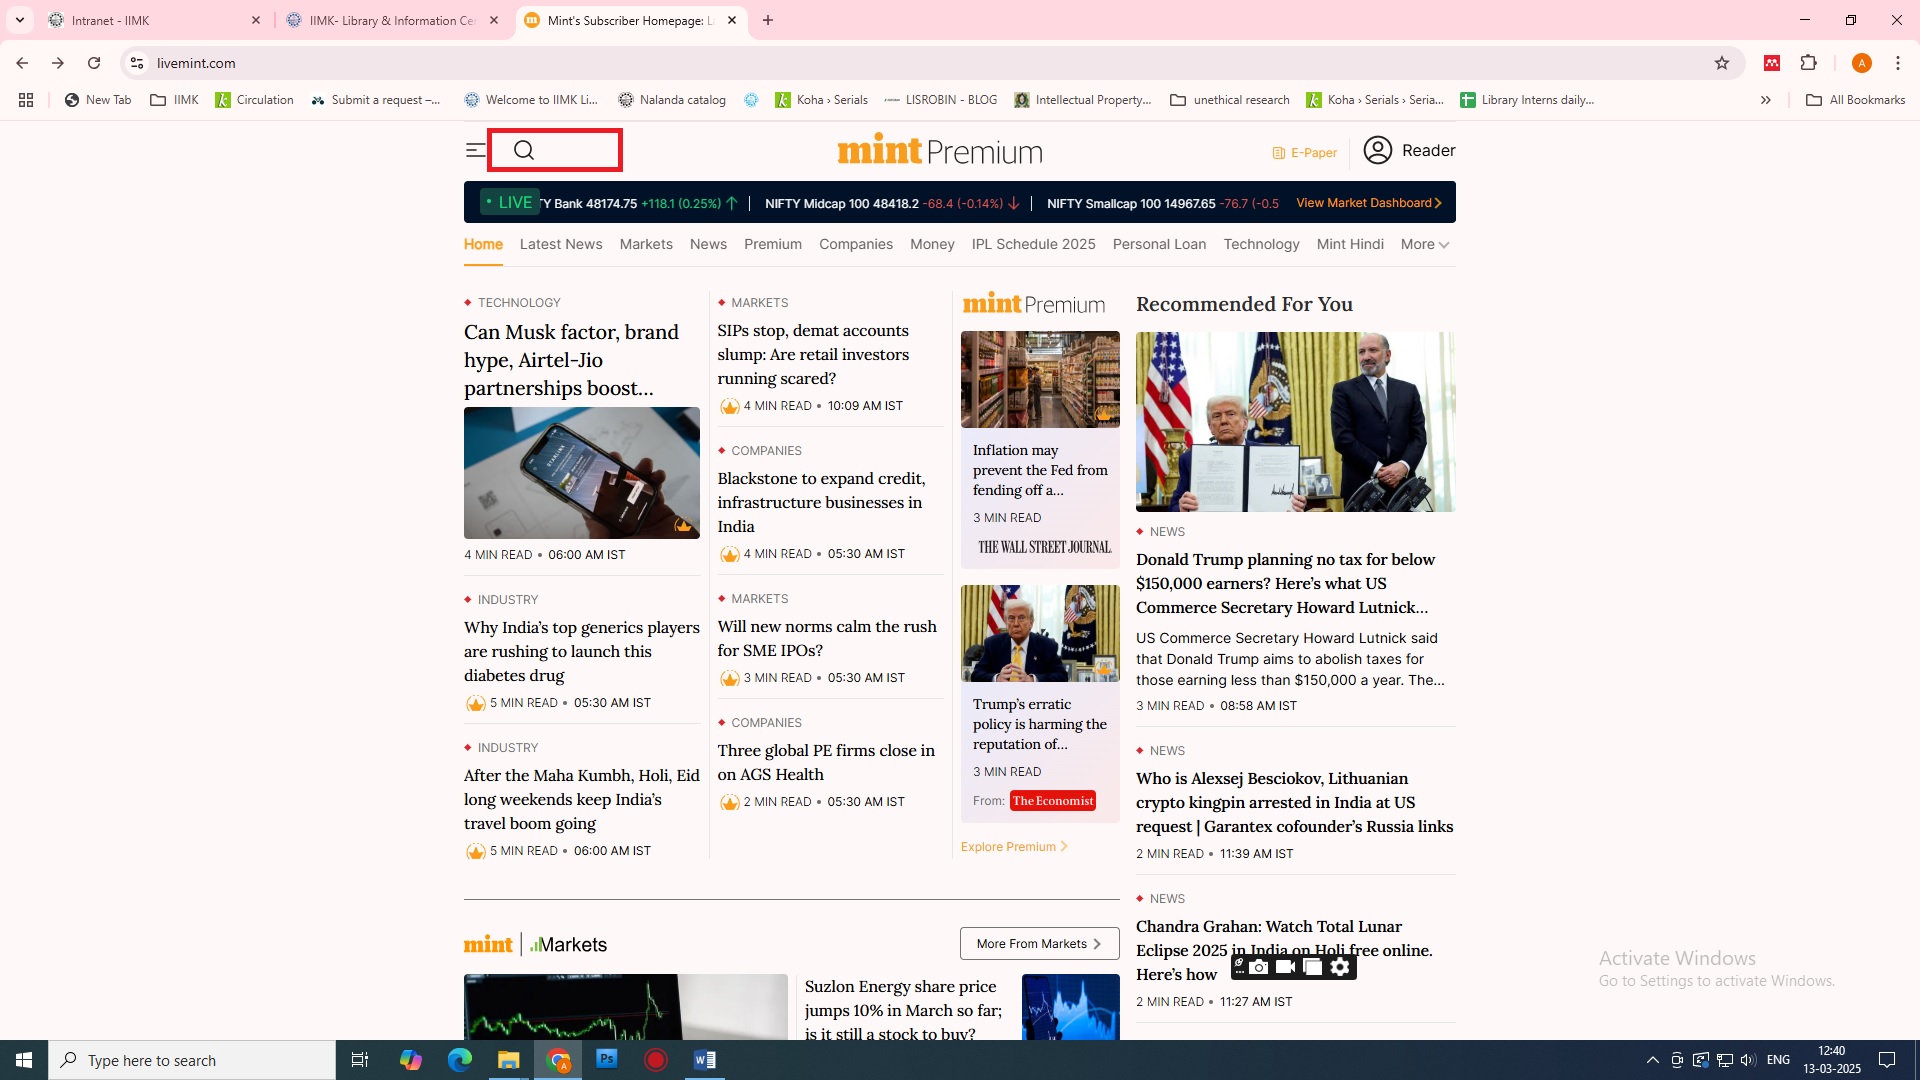
Task: Click the Explore Premium link
Action: tap(1014, 847)
